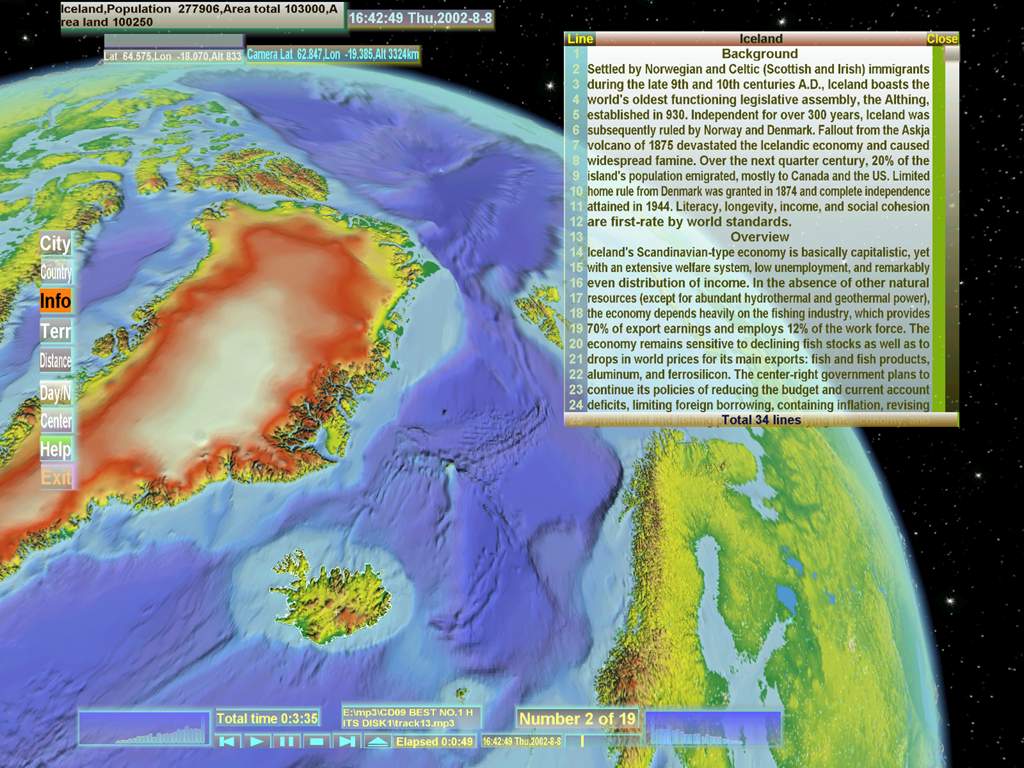Open the City menu button
The height and width of the screenshot is (768, 1024).
point(55,244)
